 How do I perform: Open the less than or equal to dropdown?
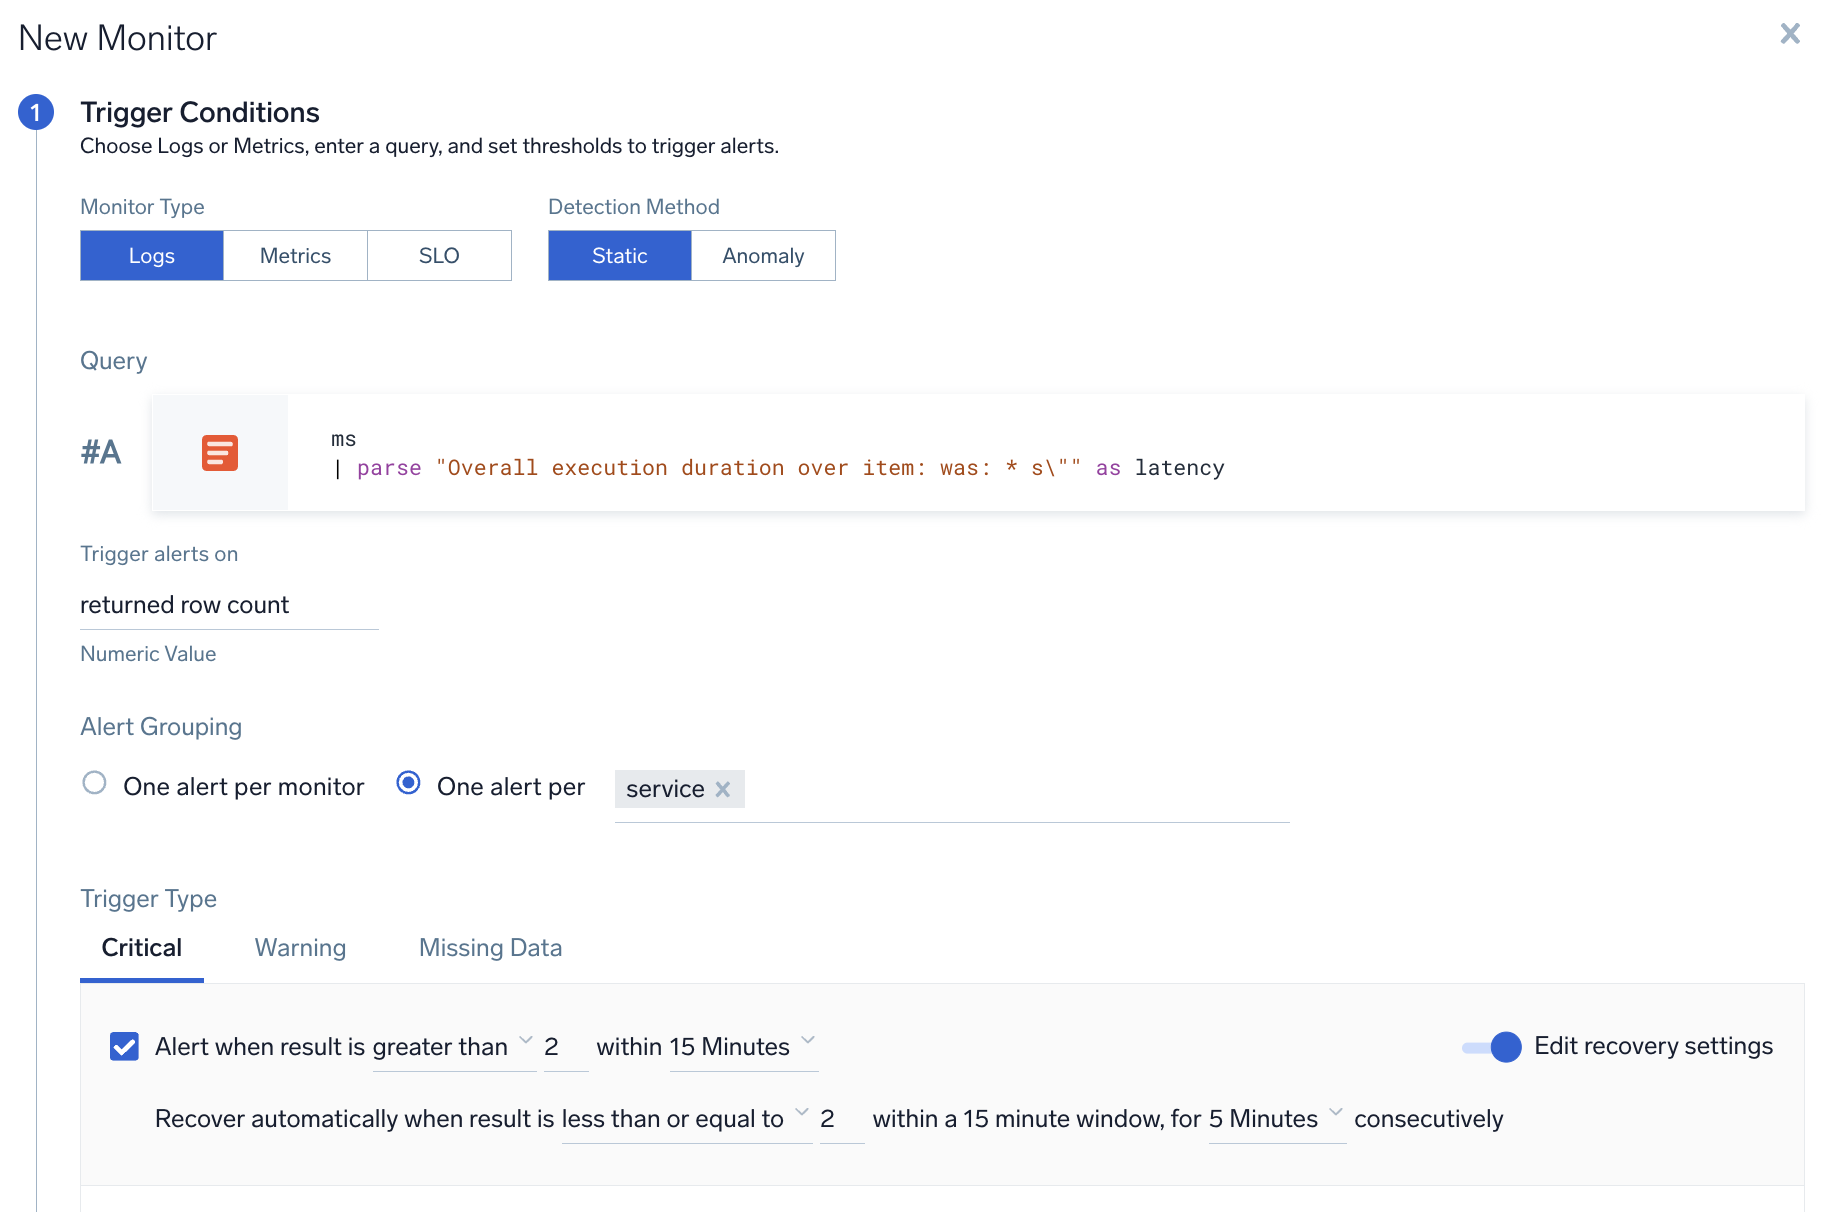(685, 1119)
